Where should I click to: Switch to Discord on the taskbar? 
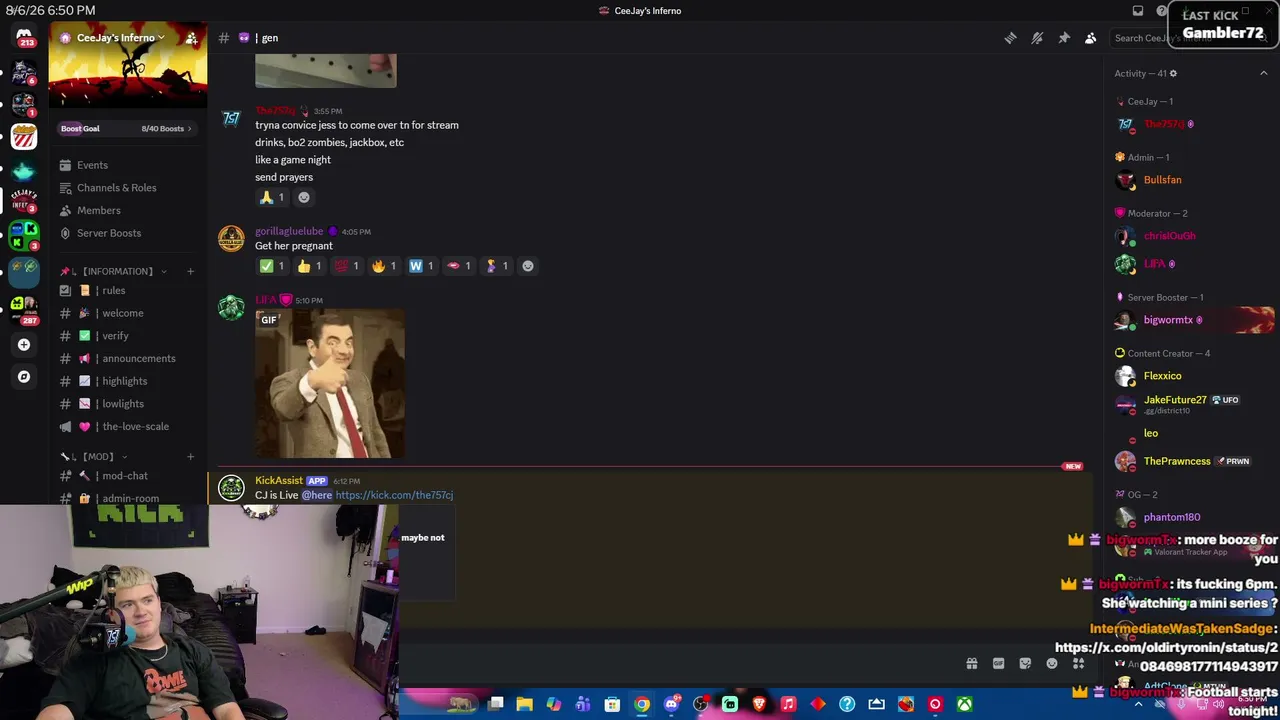tap(671, 705)
